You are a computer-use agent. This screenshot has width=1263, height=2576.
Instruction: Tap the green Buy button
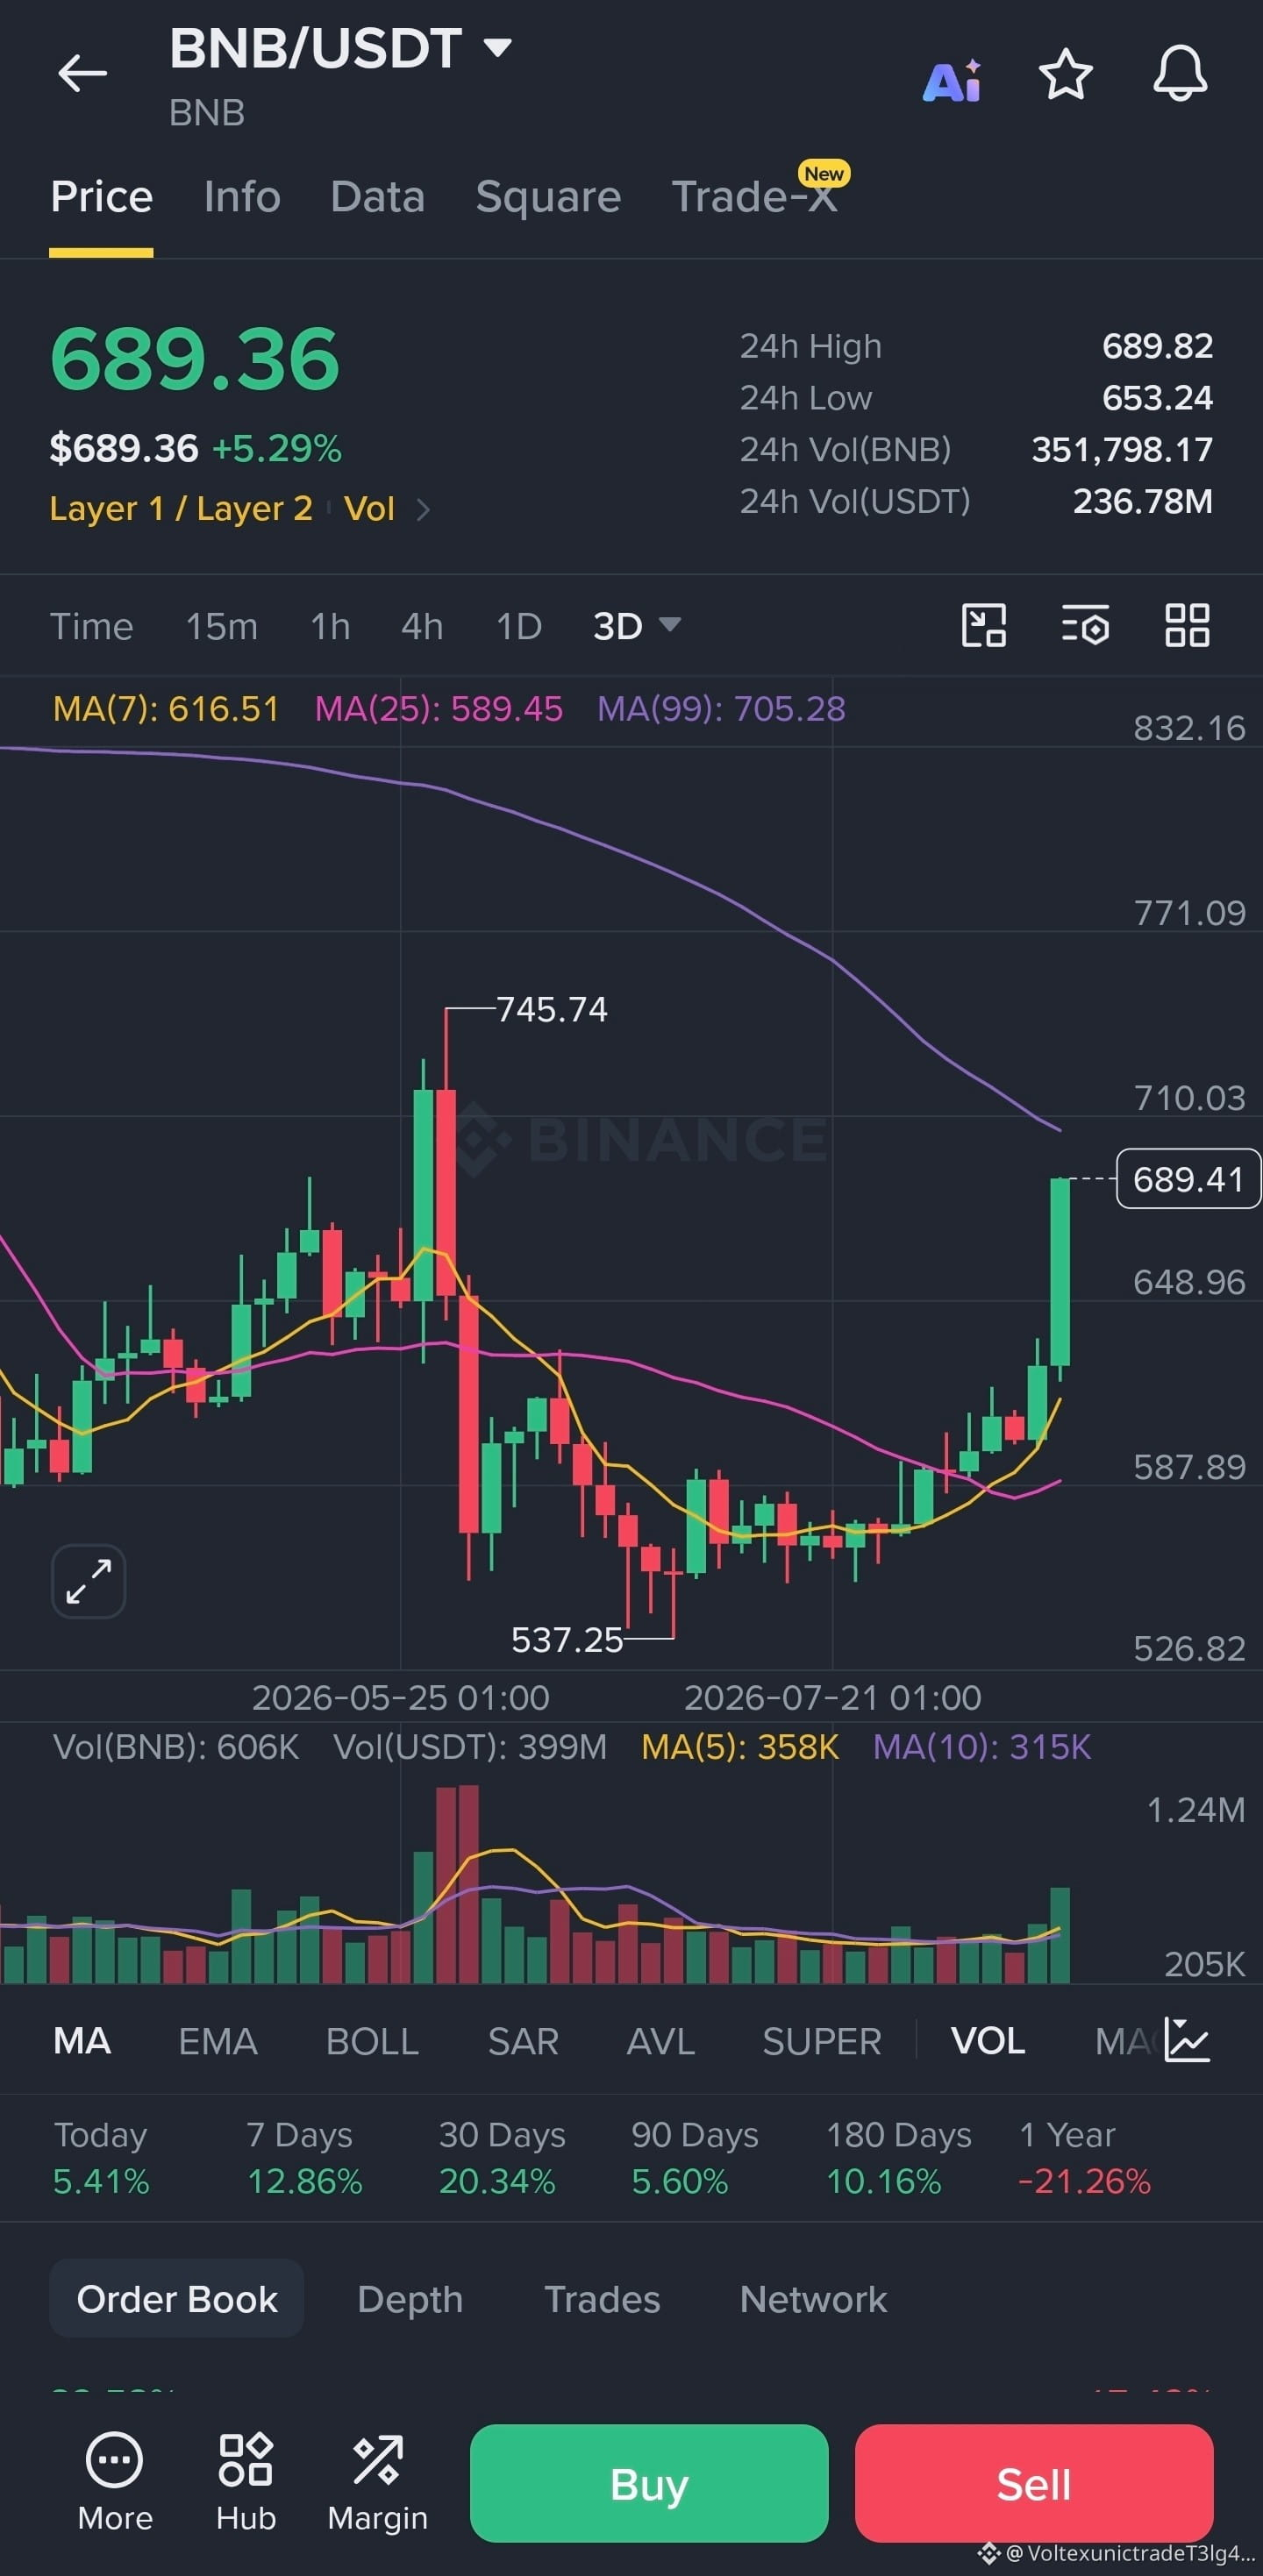click(x=649, y=2483)
